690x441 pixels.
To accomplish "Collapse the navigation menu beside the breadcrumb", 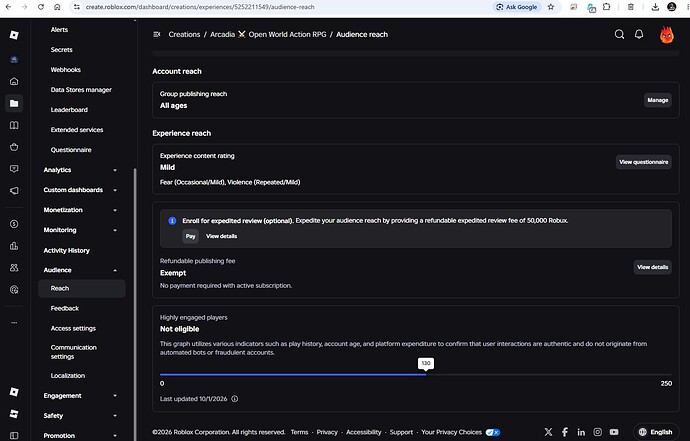I will click(x=157, y=34).
